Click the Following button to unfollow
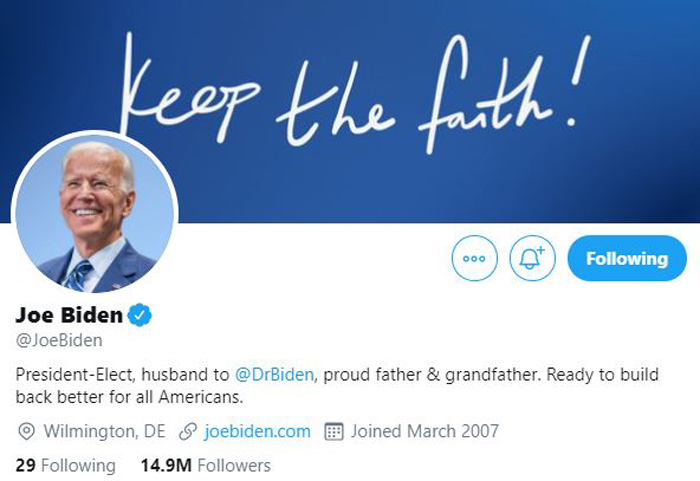This screenshot has height=481, width=700. point(626,259)
